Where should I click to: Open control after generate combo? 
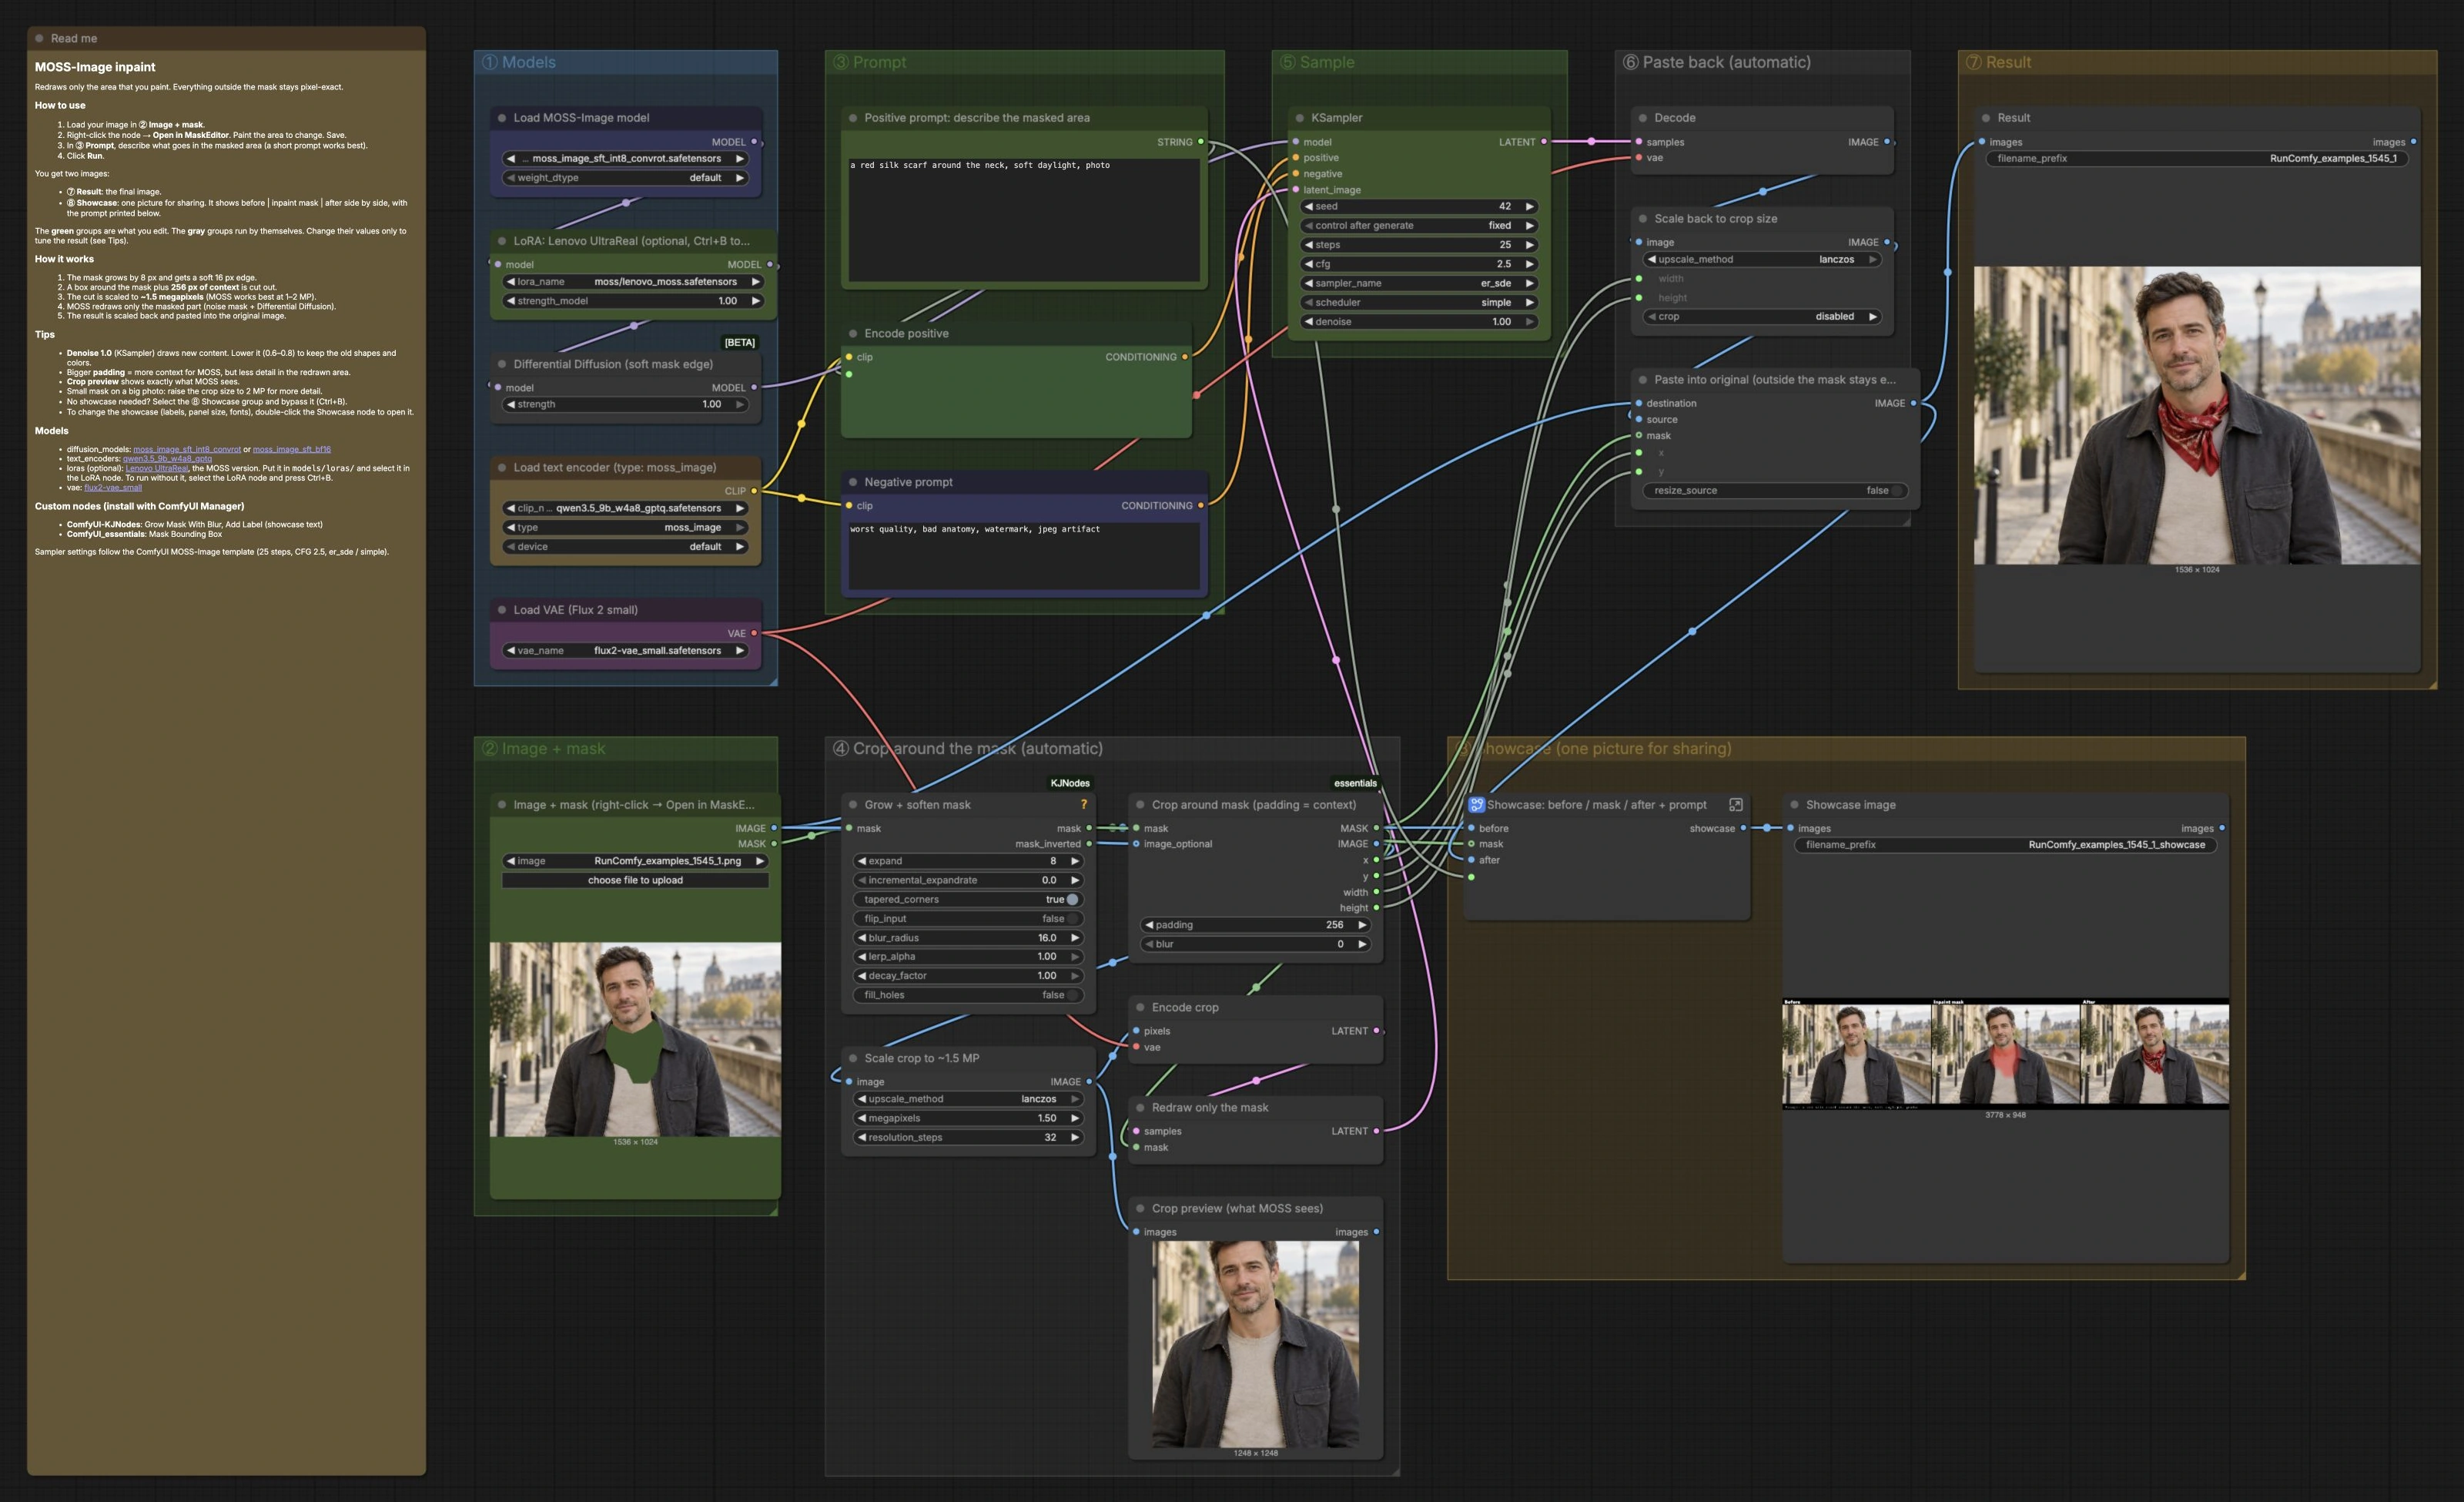coord(1419,225)
